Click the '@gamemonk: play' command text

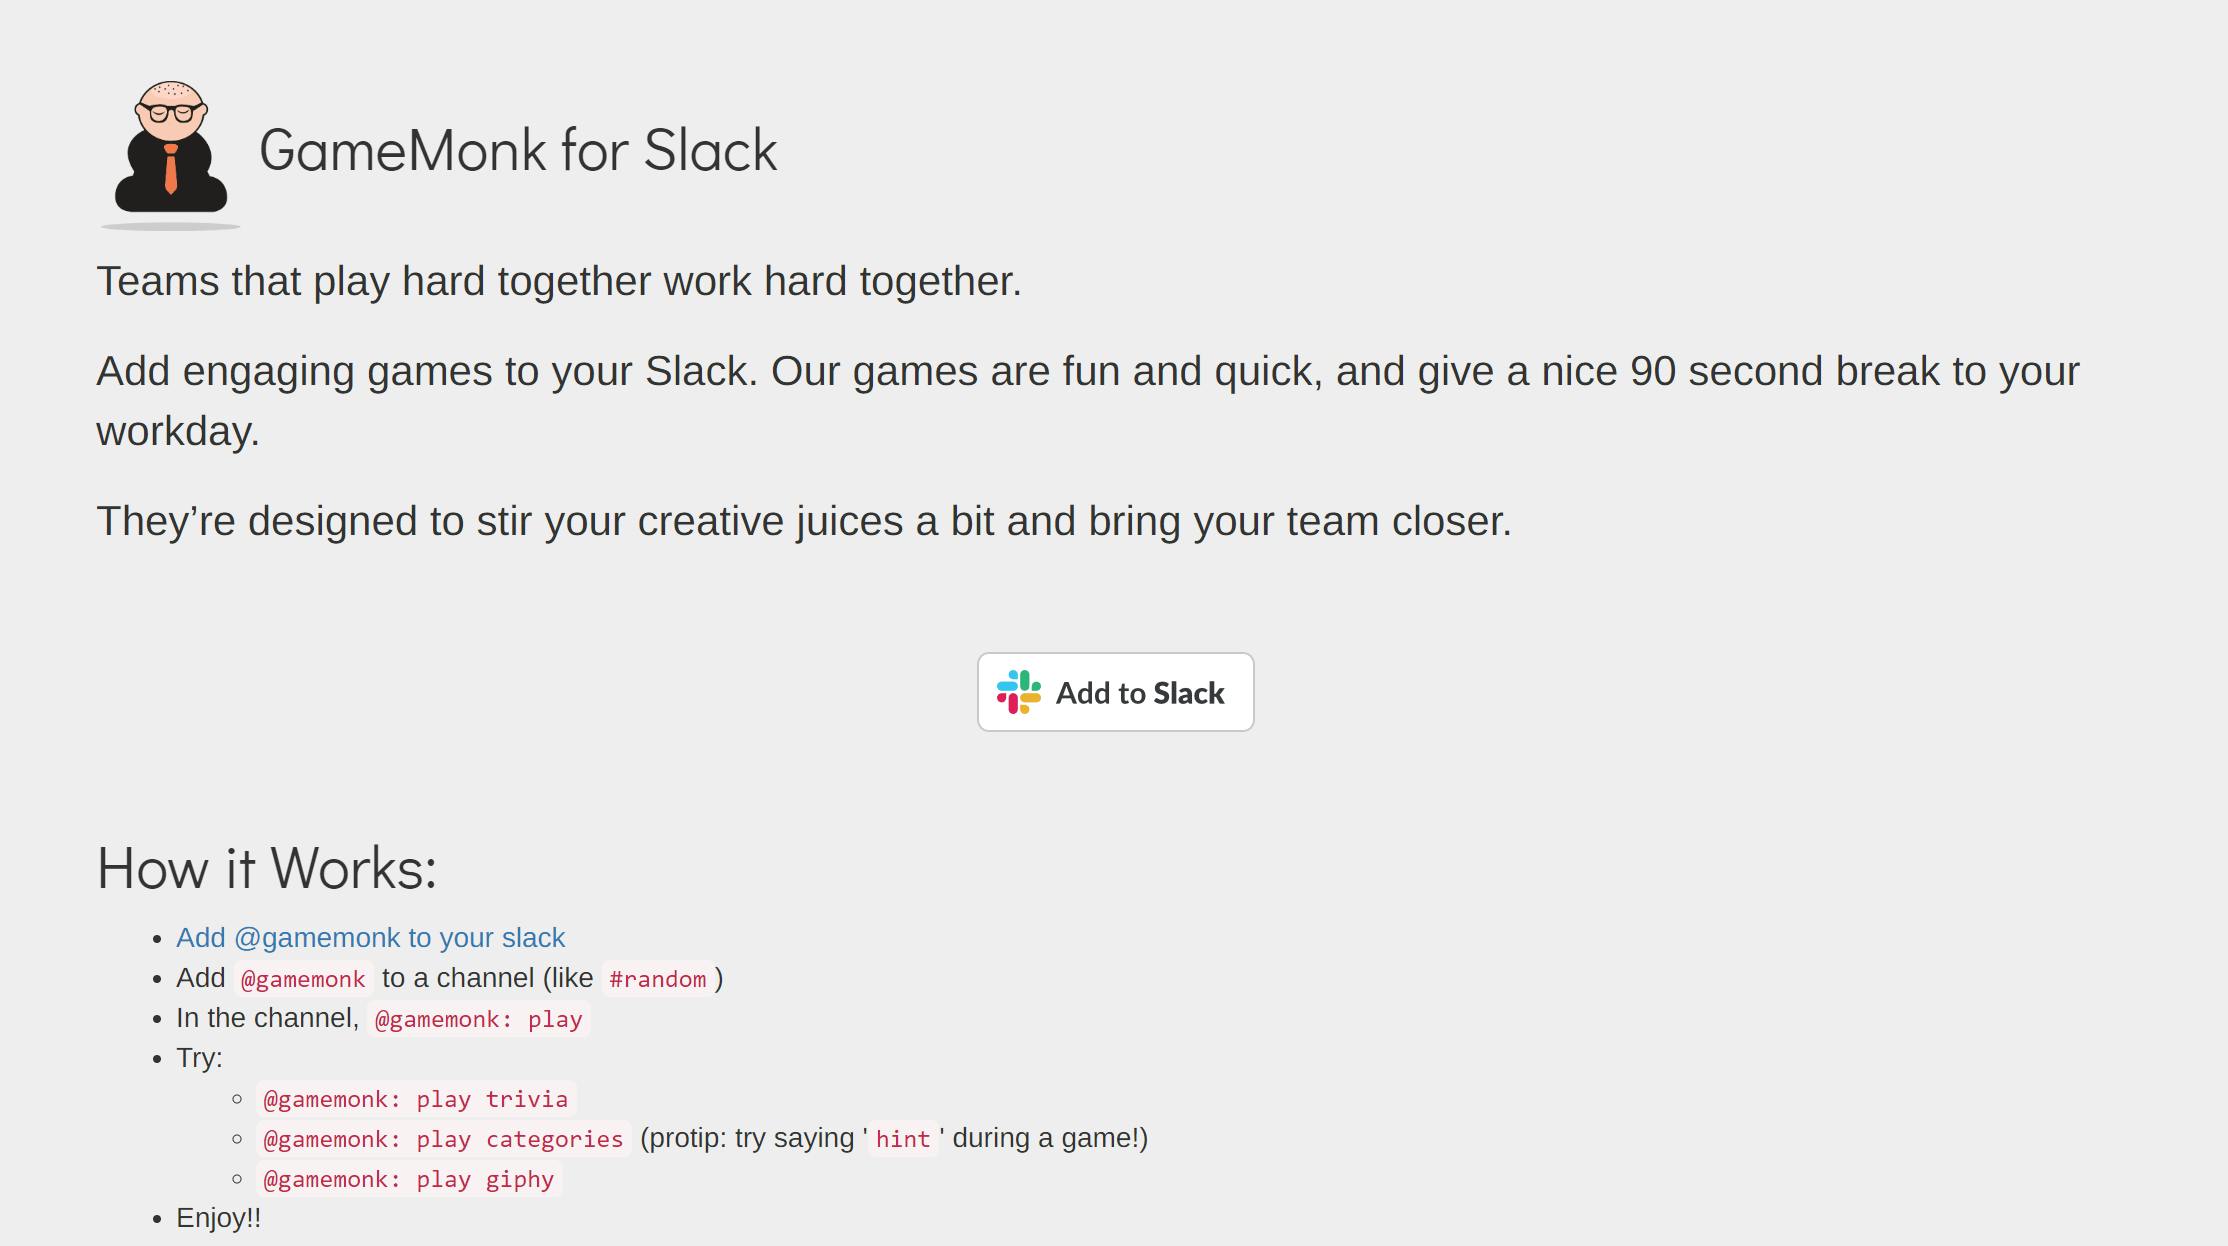(477, 1018)
